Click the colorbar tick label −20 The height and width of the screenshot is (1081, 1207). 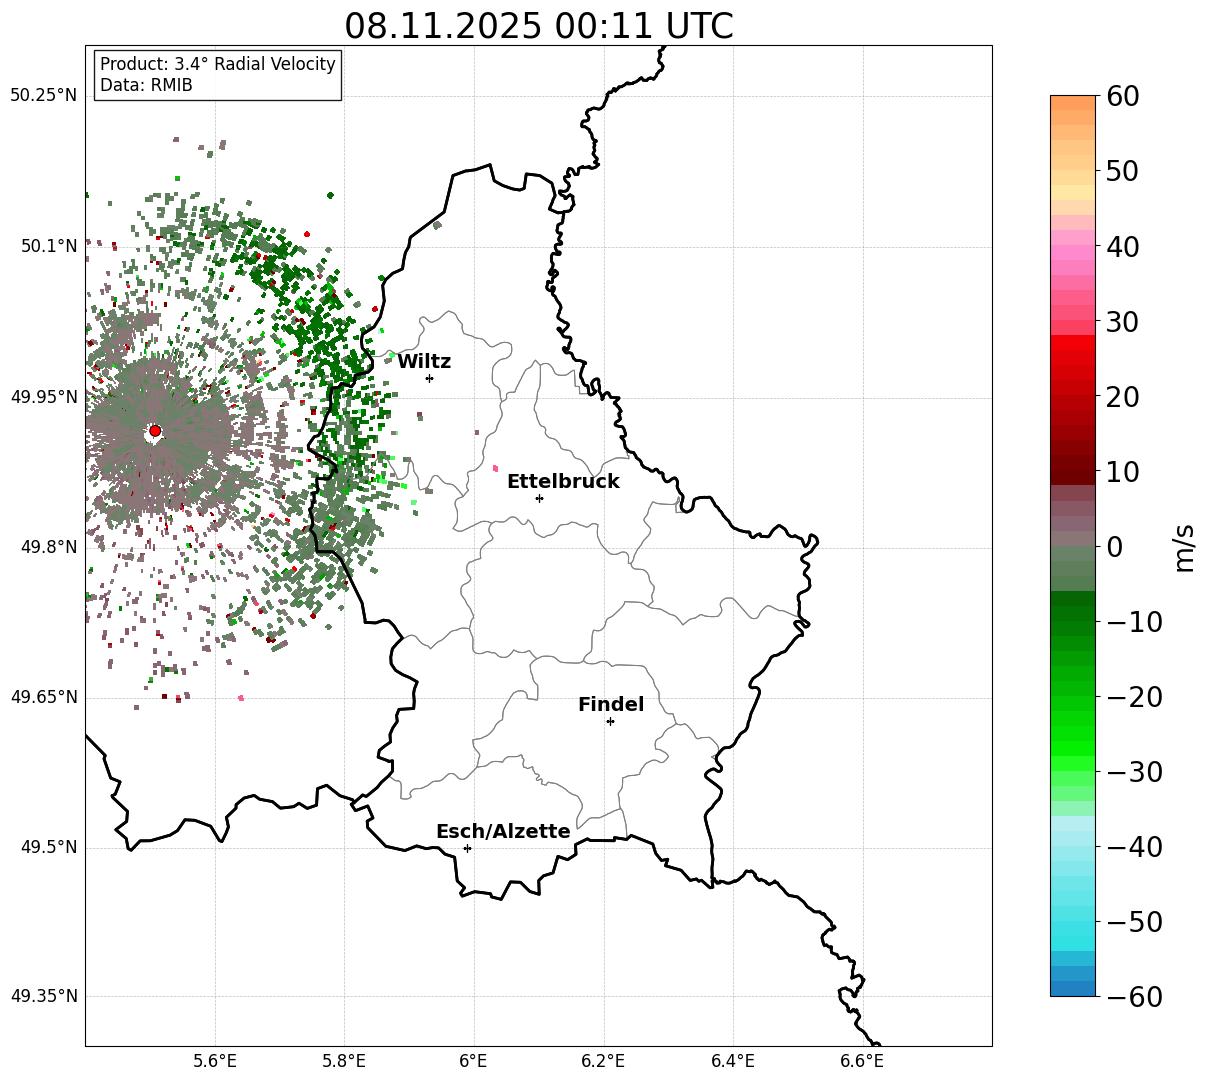pyautogui.click(x=1134, y=697)
